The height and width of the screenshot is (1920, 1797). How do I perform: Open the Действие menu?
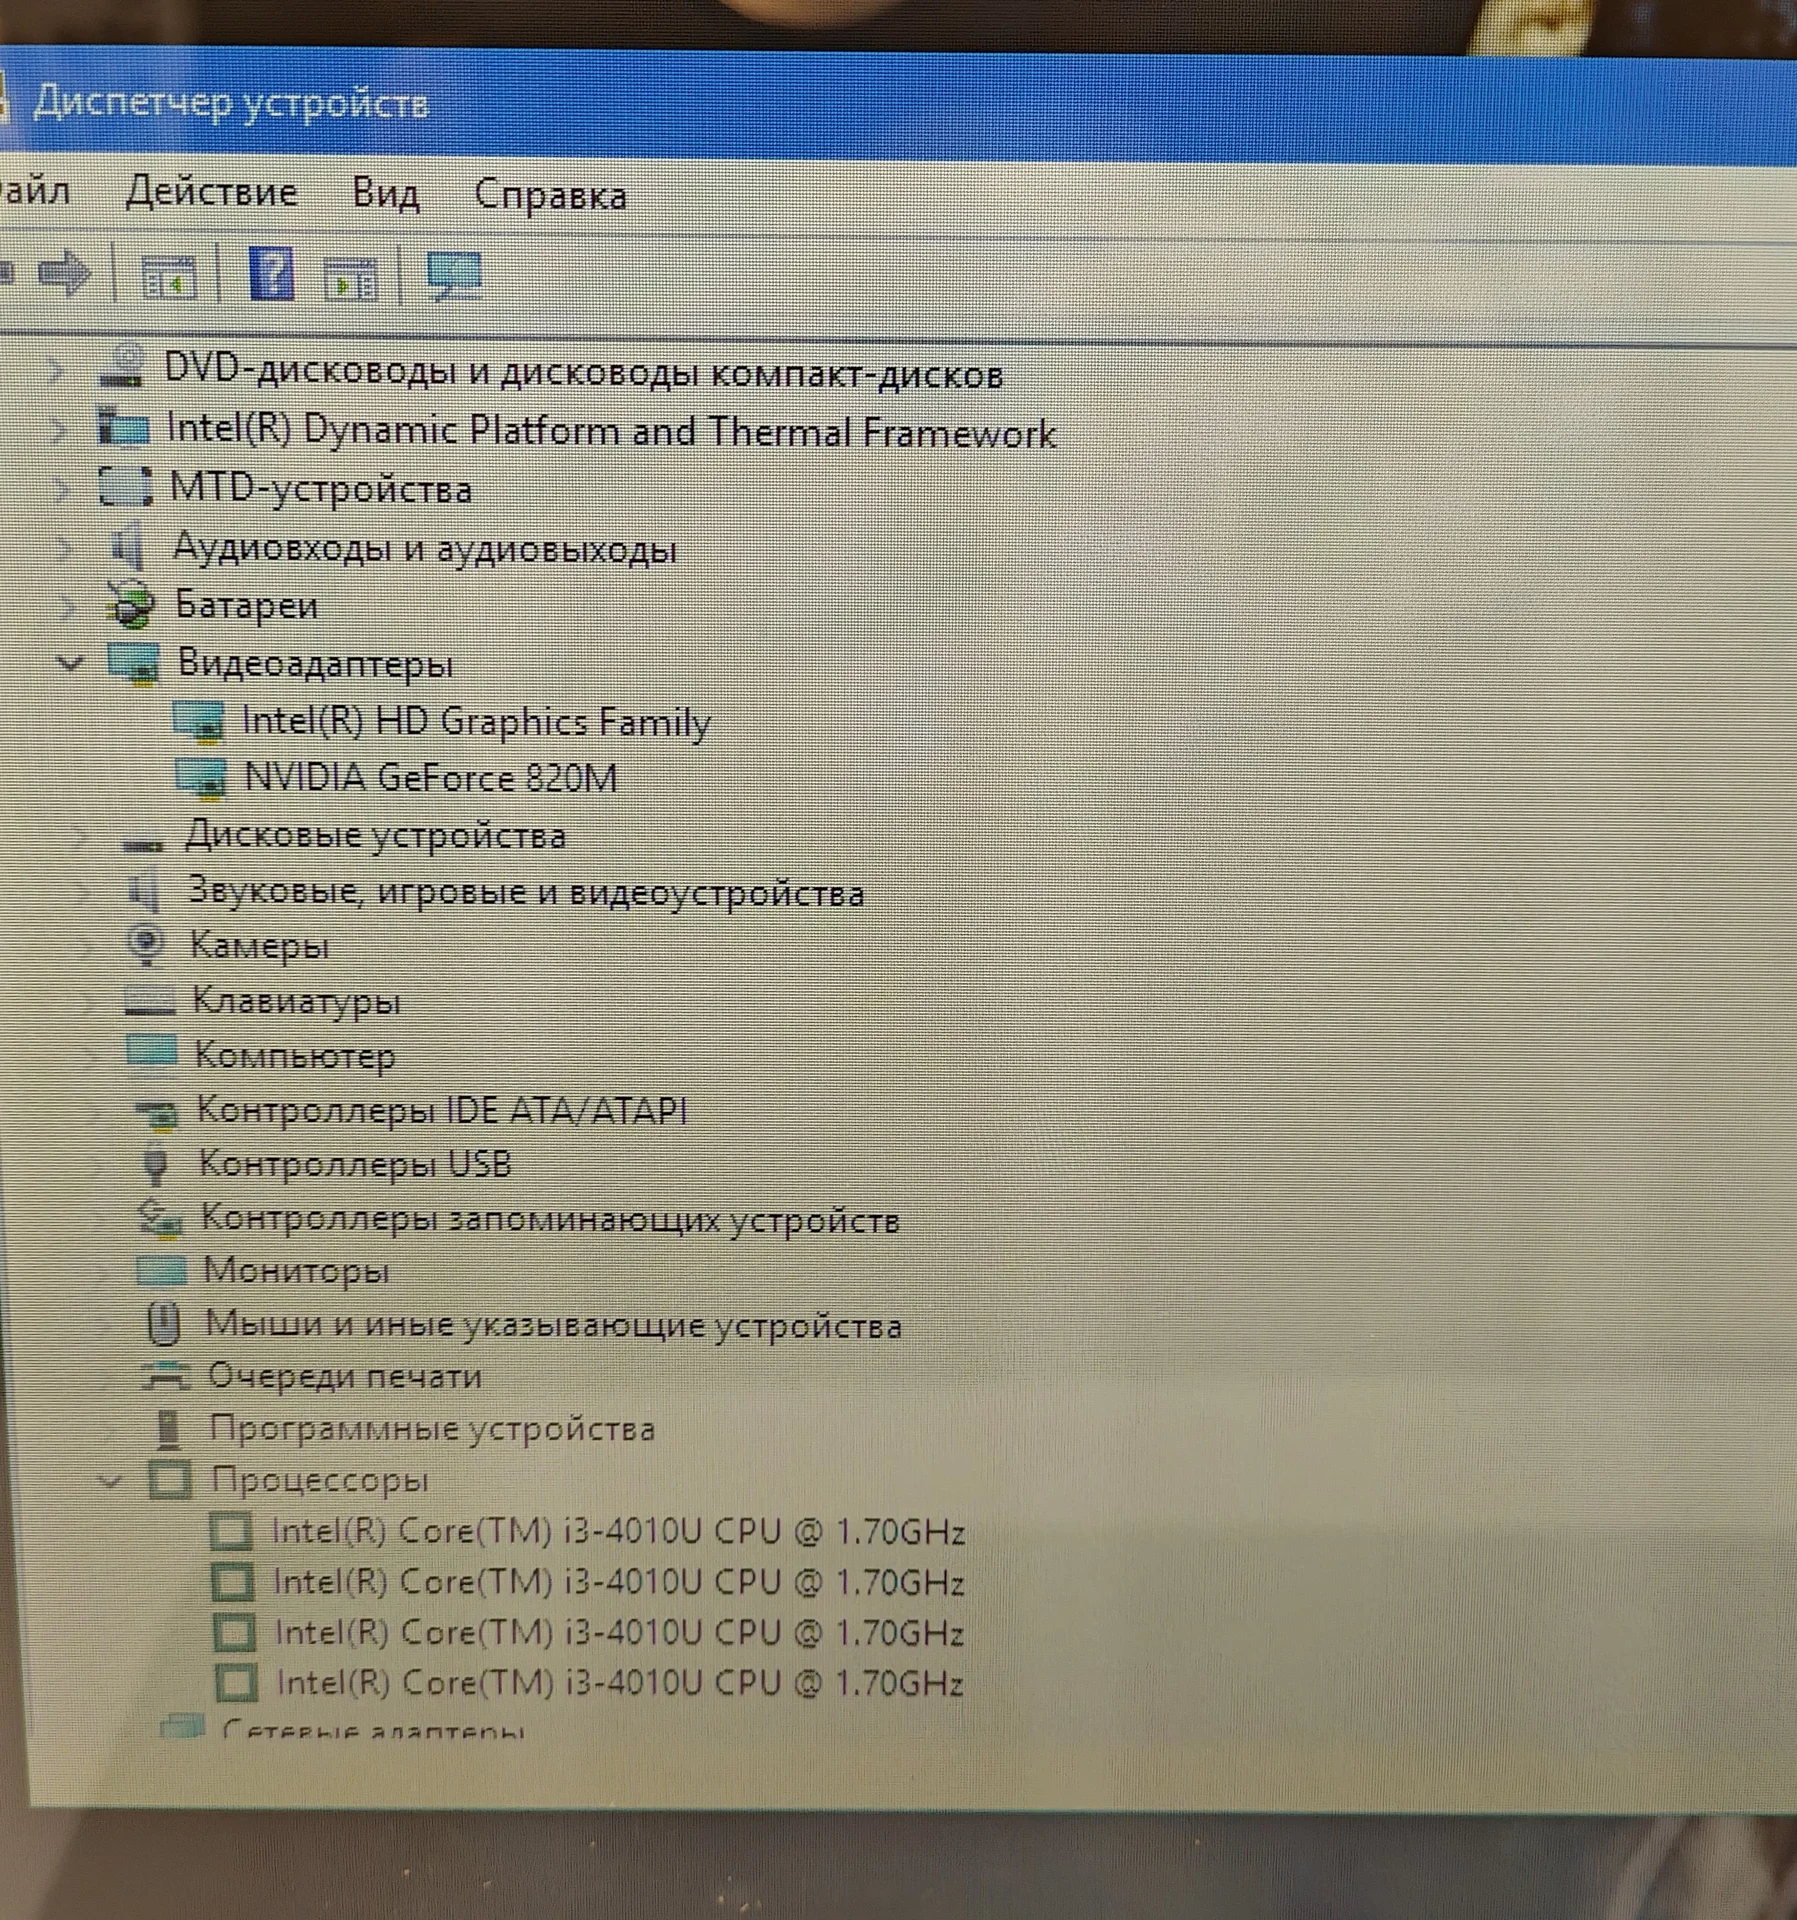point(211,192)
